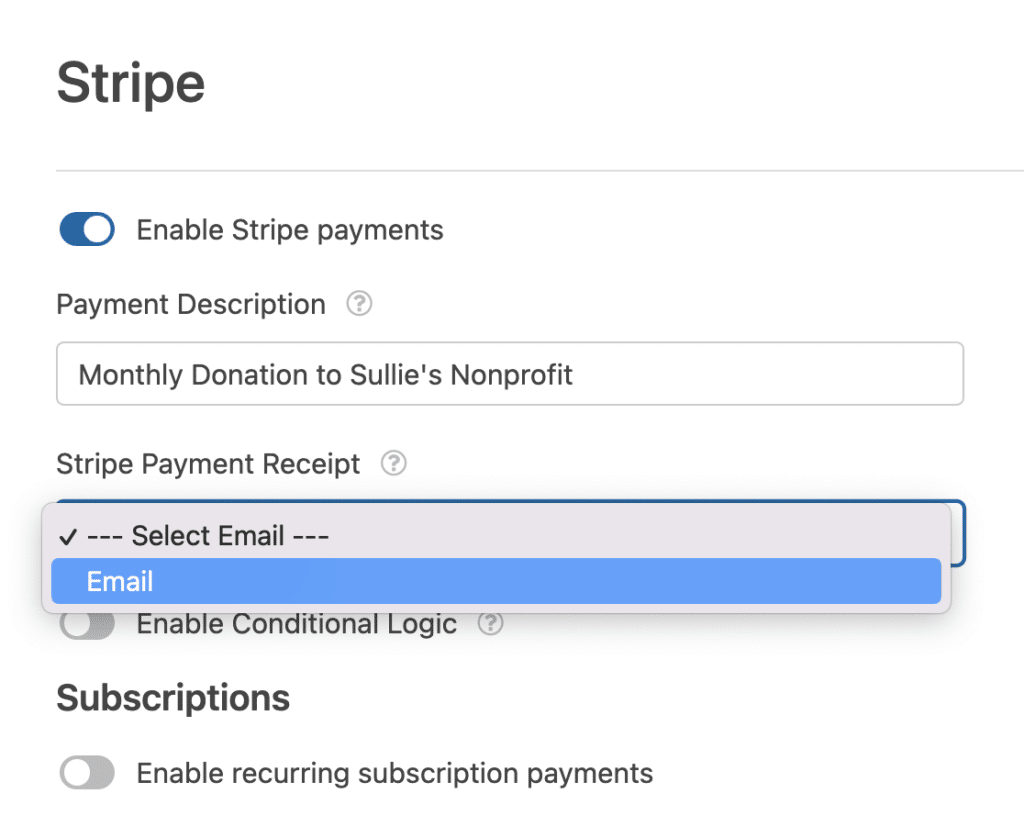This screenshot has height=827, width=1024.
Task: Click the Enable Stripe payments toggle slider
Action: coord(86,229)
